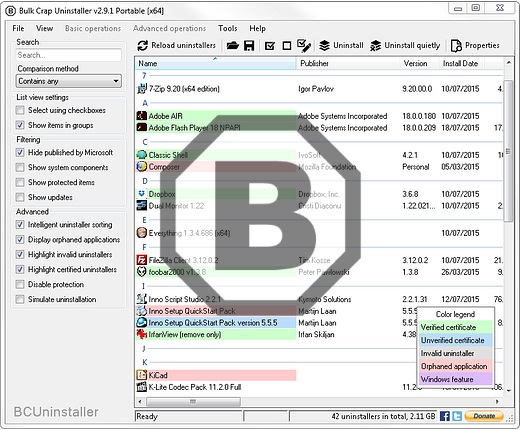Viewport: 520px width, 430px height.
Task: Toggle Intelligent uninstaller sorting
Action: pyautogui.click(x=20, y=225)
